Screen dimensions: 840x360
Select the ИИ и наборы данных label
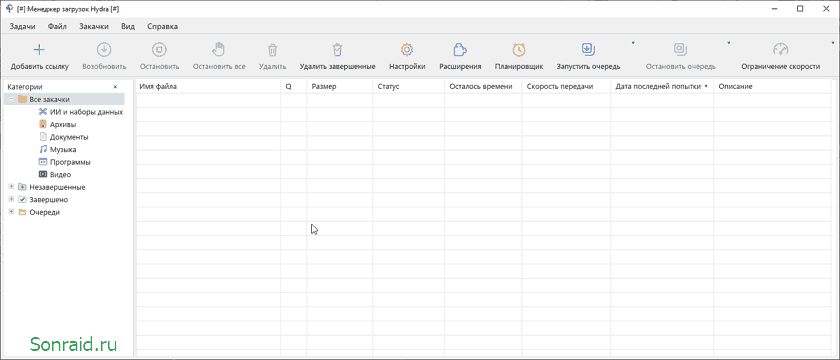86,112
